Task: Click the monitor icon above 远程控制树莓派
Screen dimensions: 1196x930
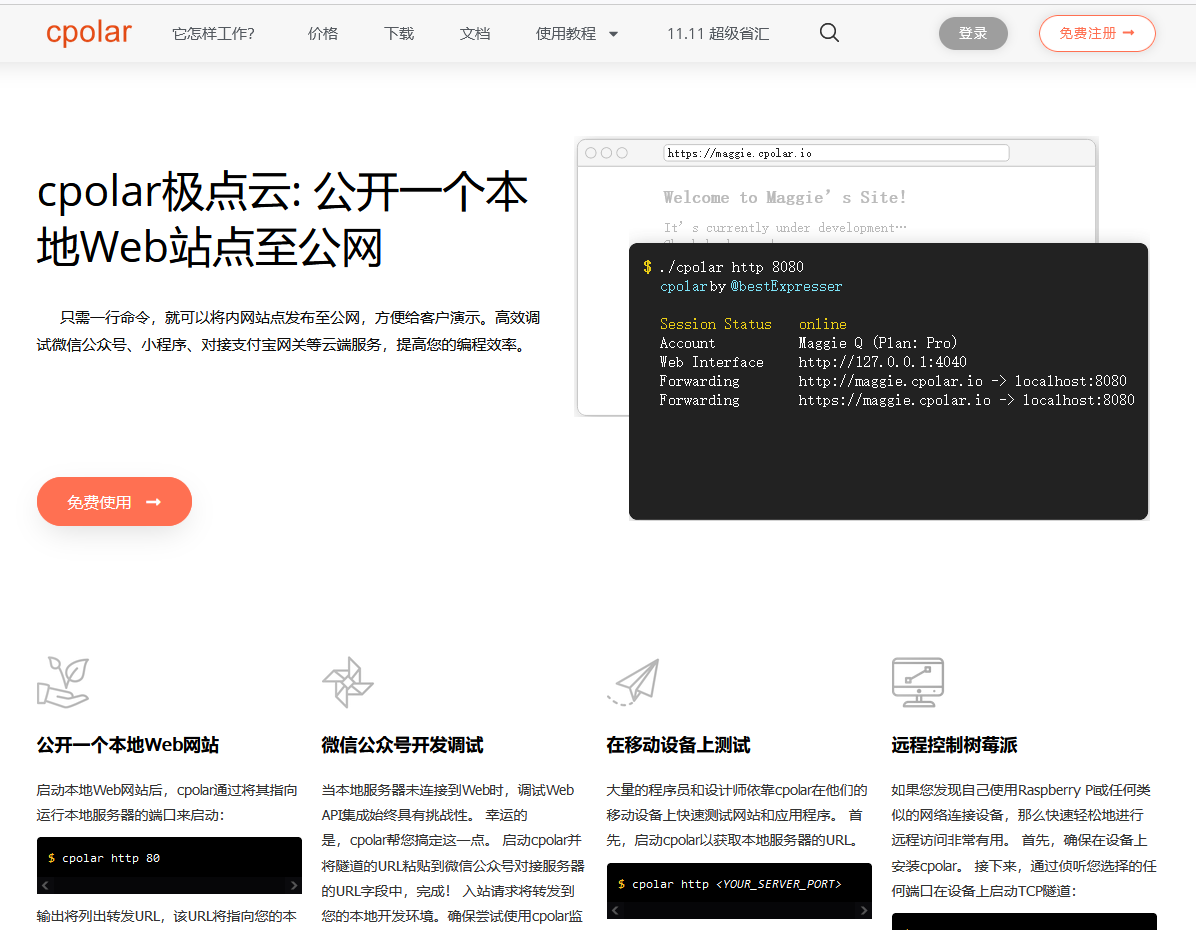Action: pyautogui.click(x=918, y=682)
